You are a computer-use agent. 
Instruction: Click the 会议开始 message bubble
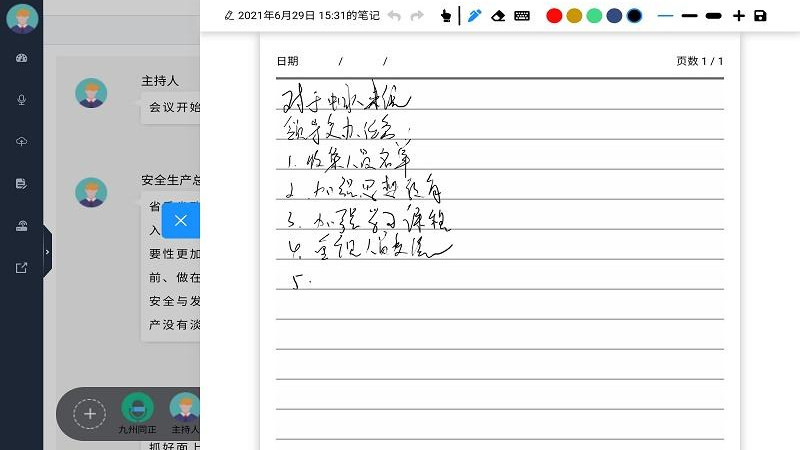(x=170, y=107)
